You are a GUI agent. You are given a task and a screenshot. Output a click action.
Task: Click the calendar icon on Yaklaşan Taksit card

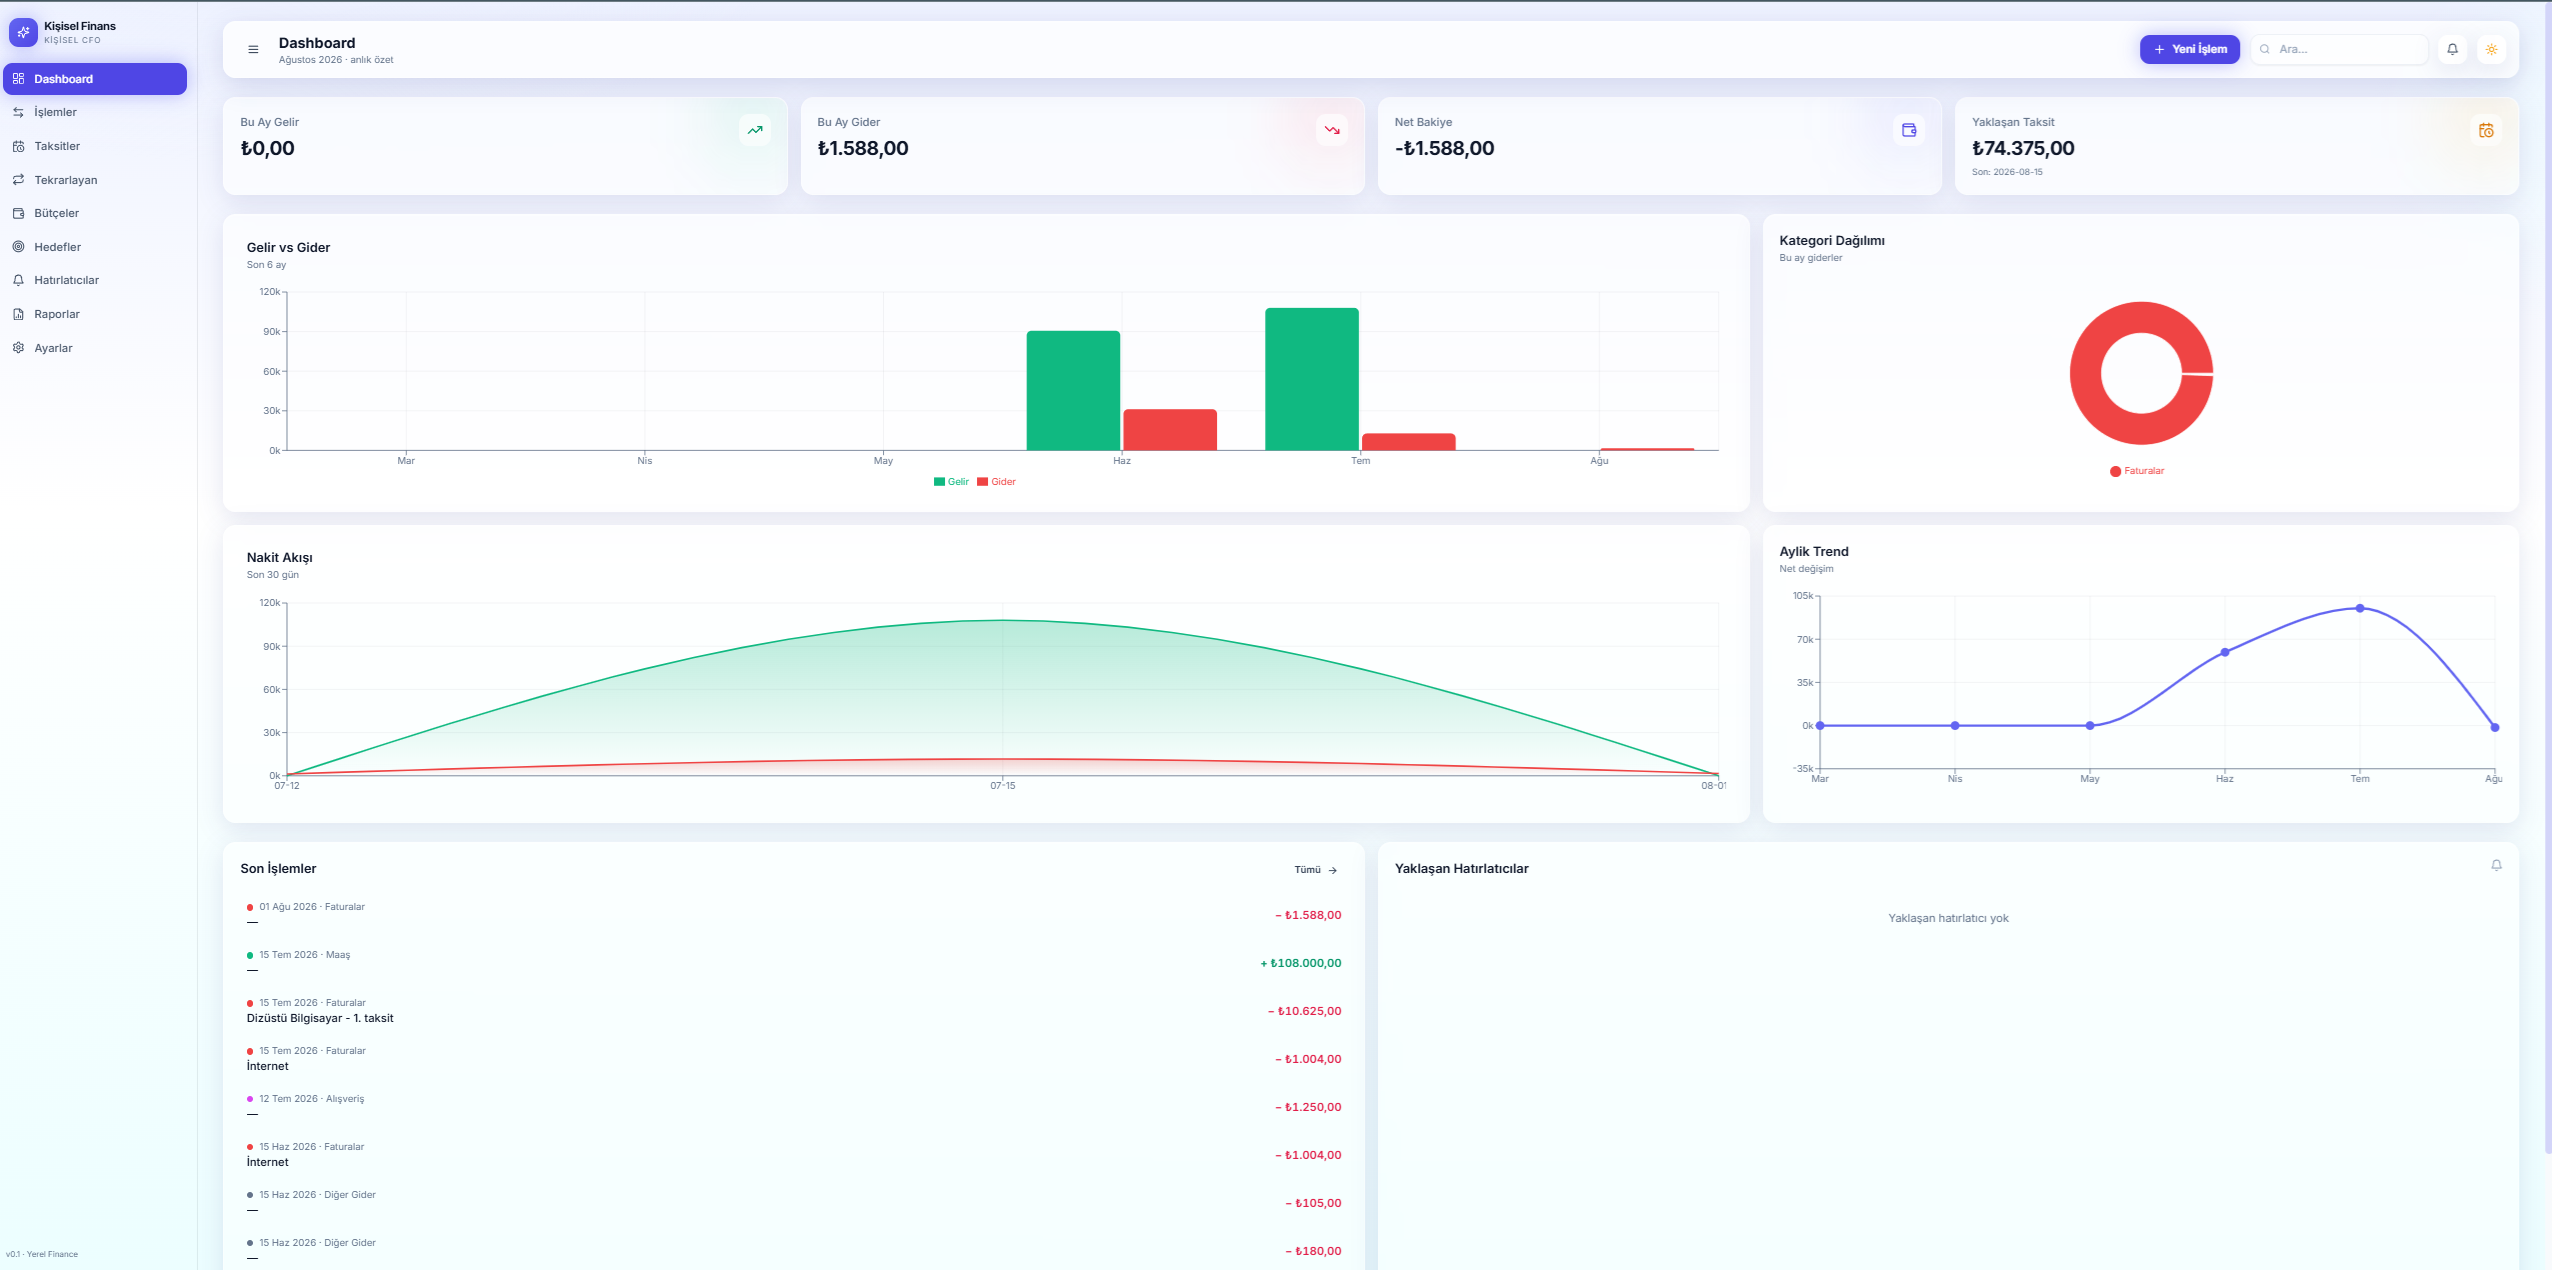point(2486,130)
